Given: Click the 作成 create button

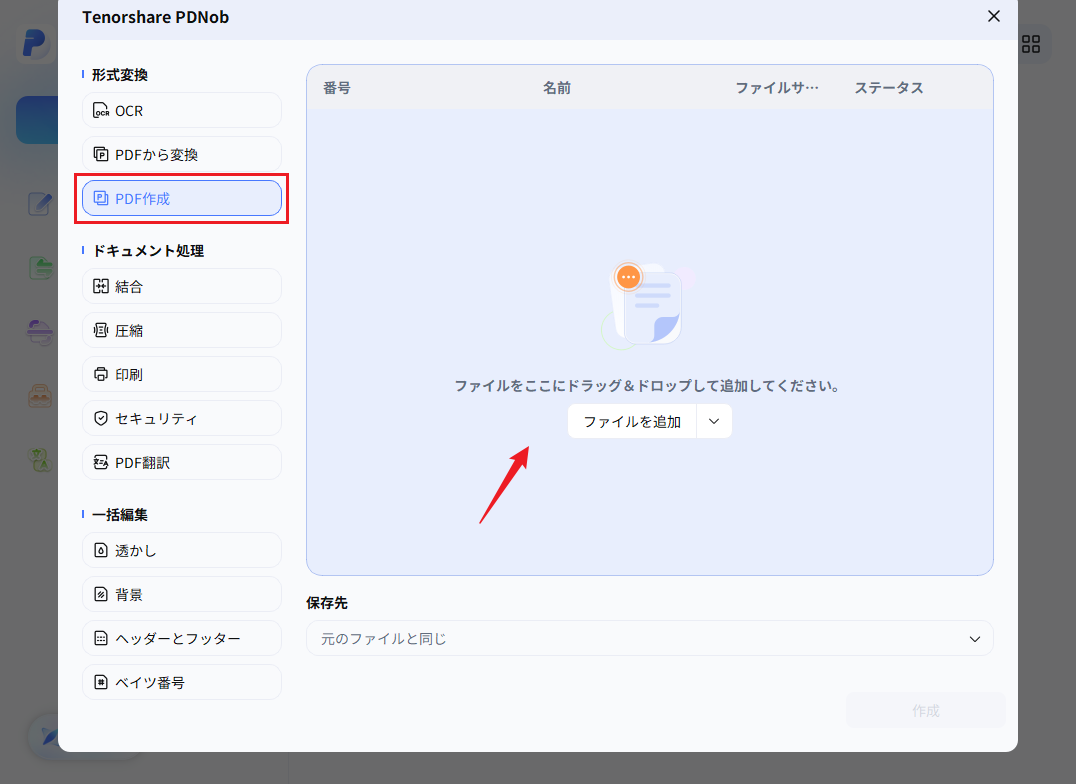Looking at the screenshot, I should (x=926, y=711).
